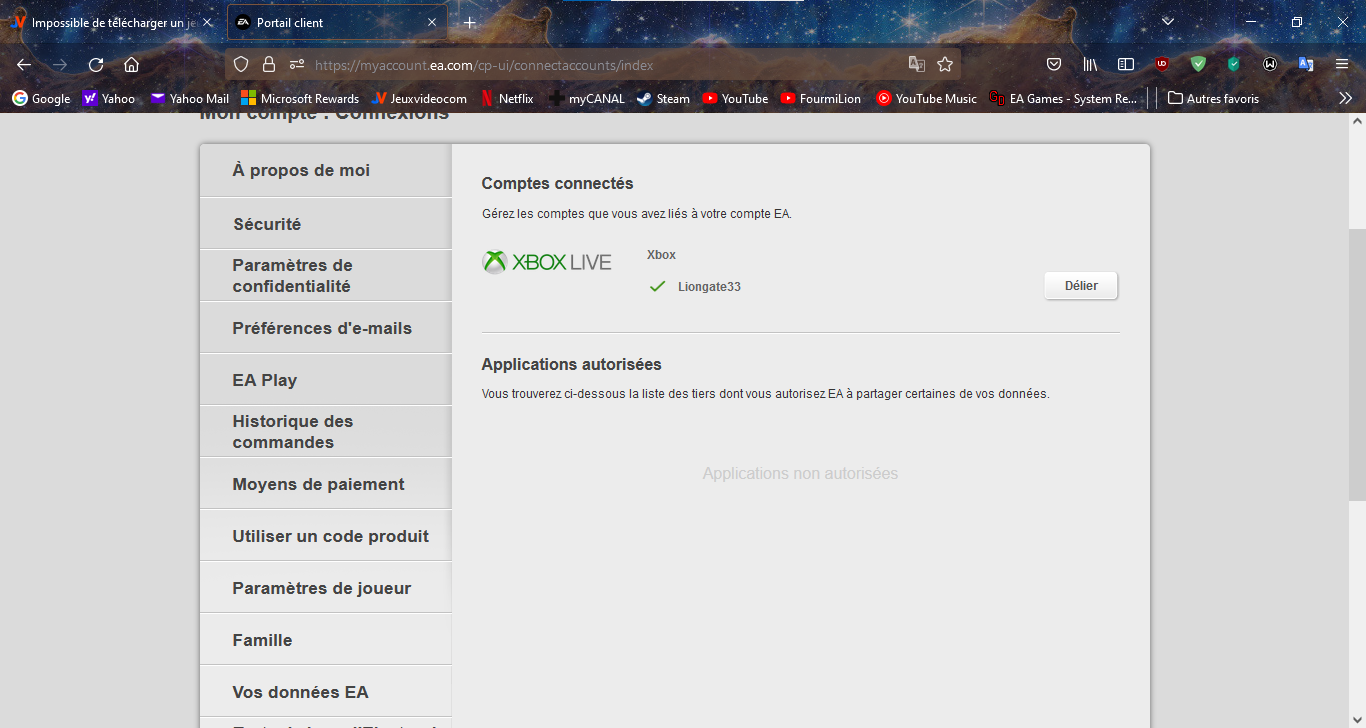Click the page vertical scrollbar thumb
This screenshot has height=728, width=1366.
(1357, 365)
